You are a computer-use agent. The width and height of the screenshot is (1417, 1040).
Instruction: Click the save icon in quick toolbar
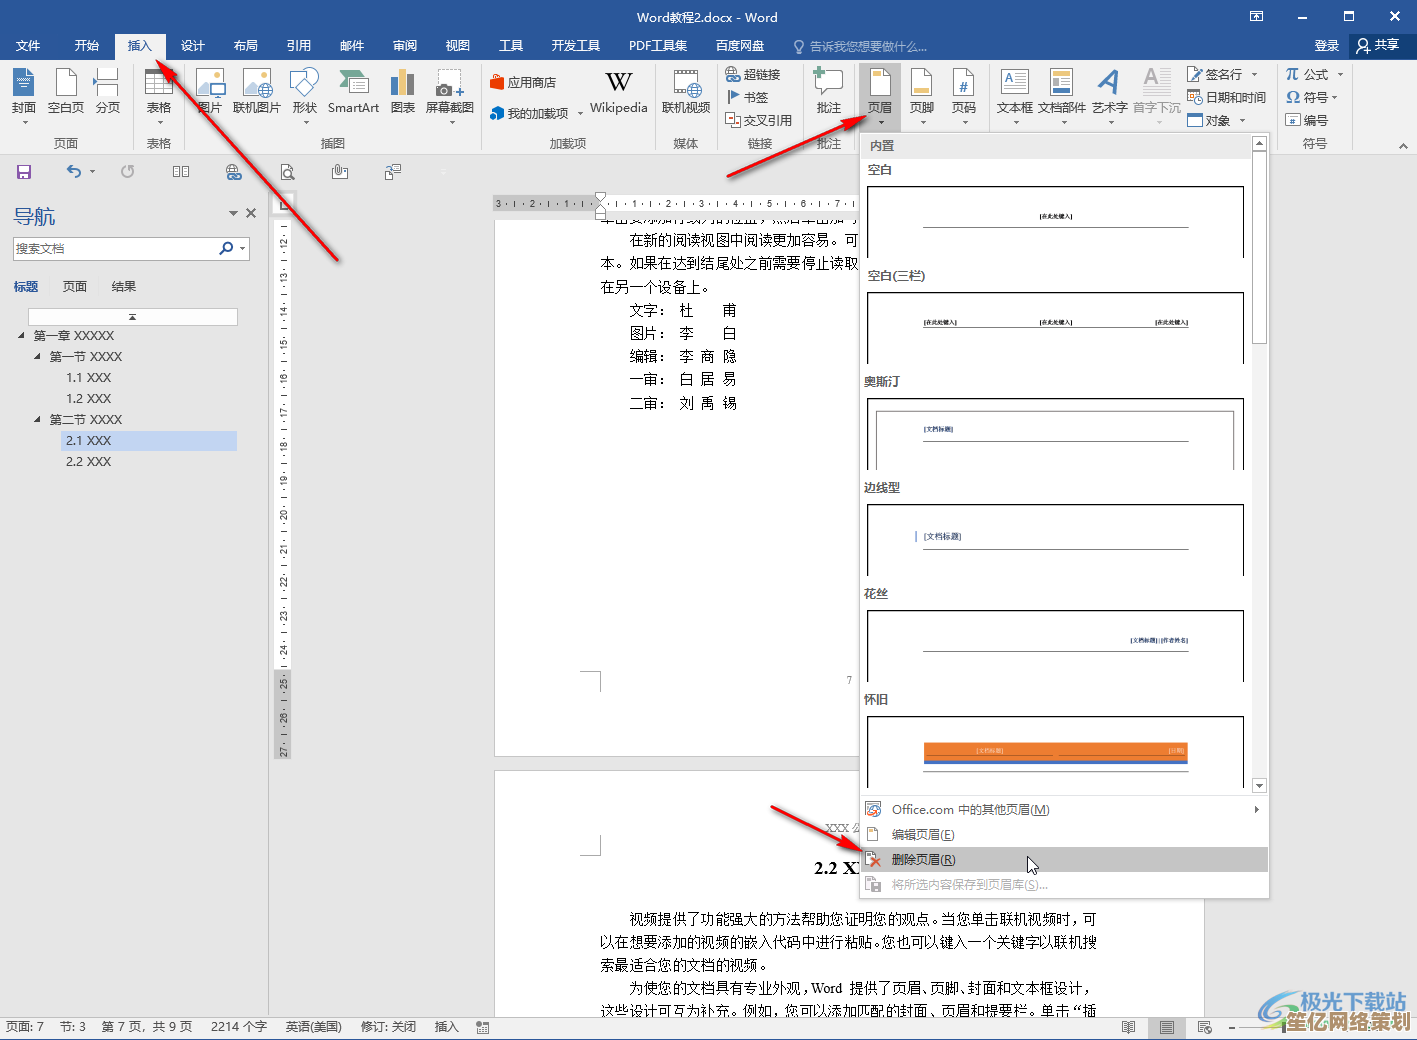click(x=24, y=172)
